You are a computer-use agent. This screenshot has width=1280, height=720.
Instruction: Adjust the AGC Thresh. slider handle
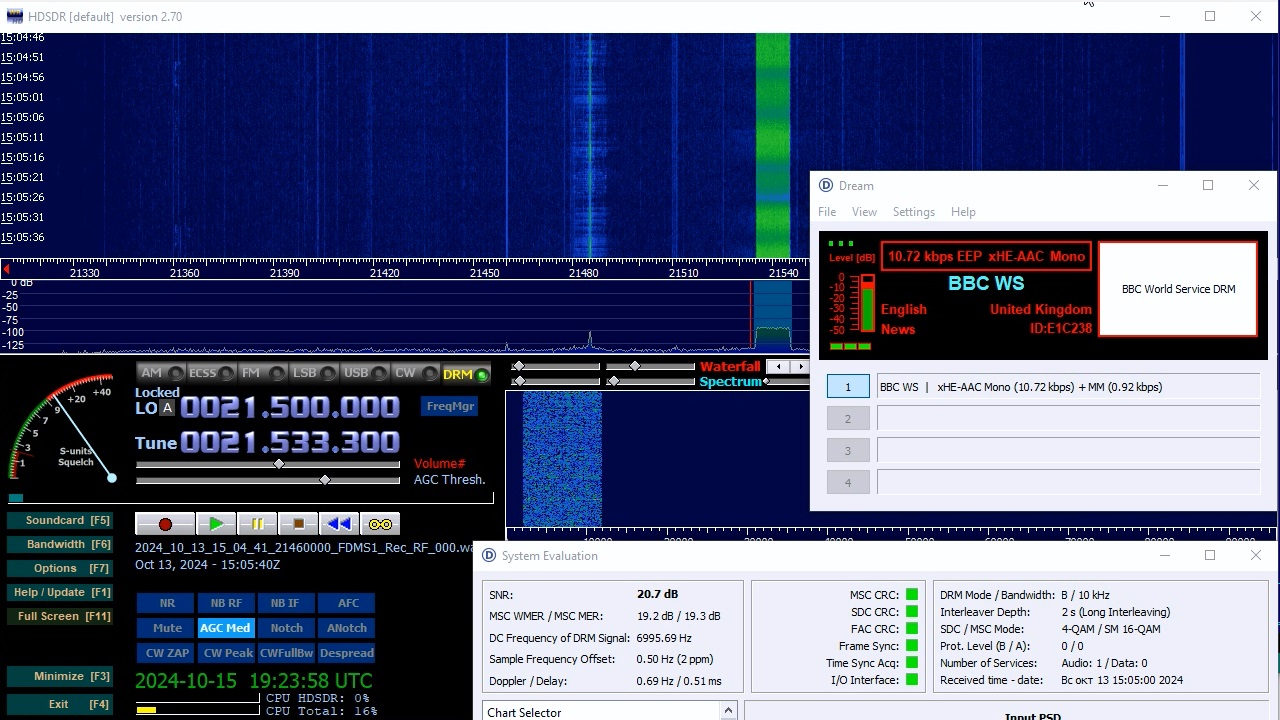coord(324,480)
